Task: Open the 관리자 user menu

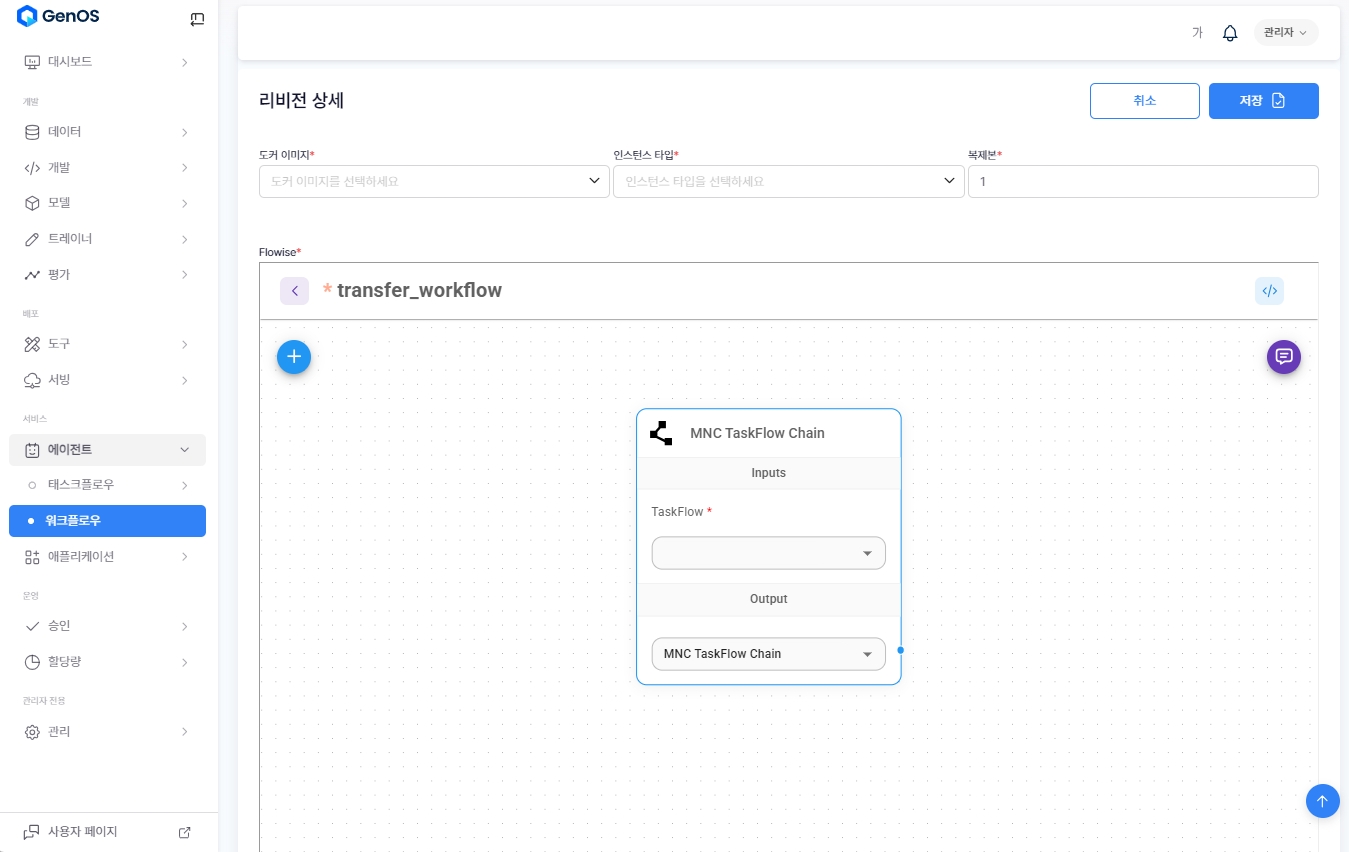Action: coord(1285,33)
